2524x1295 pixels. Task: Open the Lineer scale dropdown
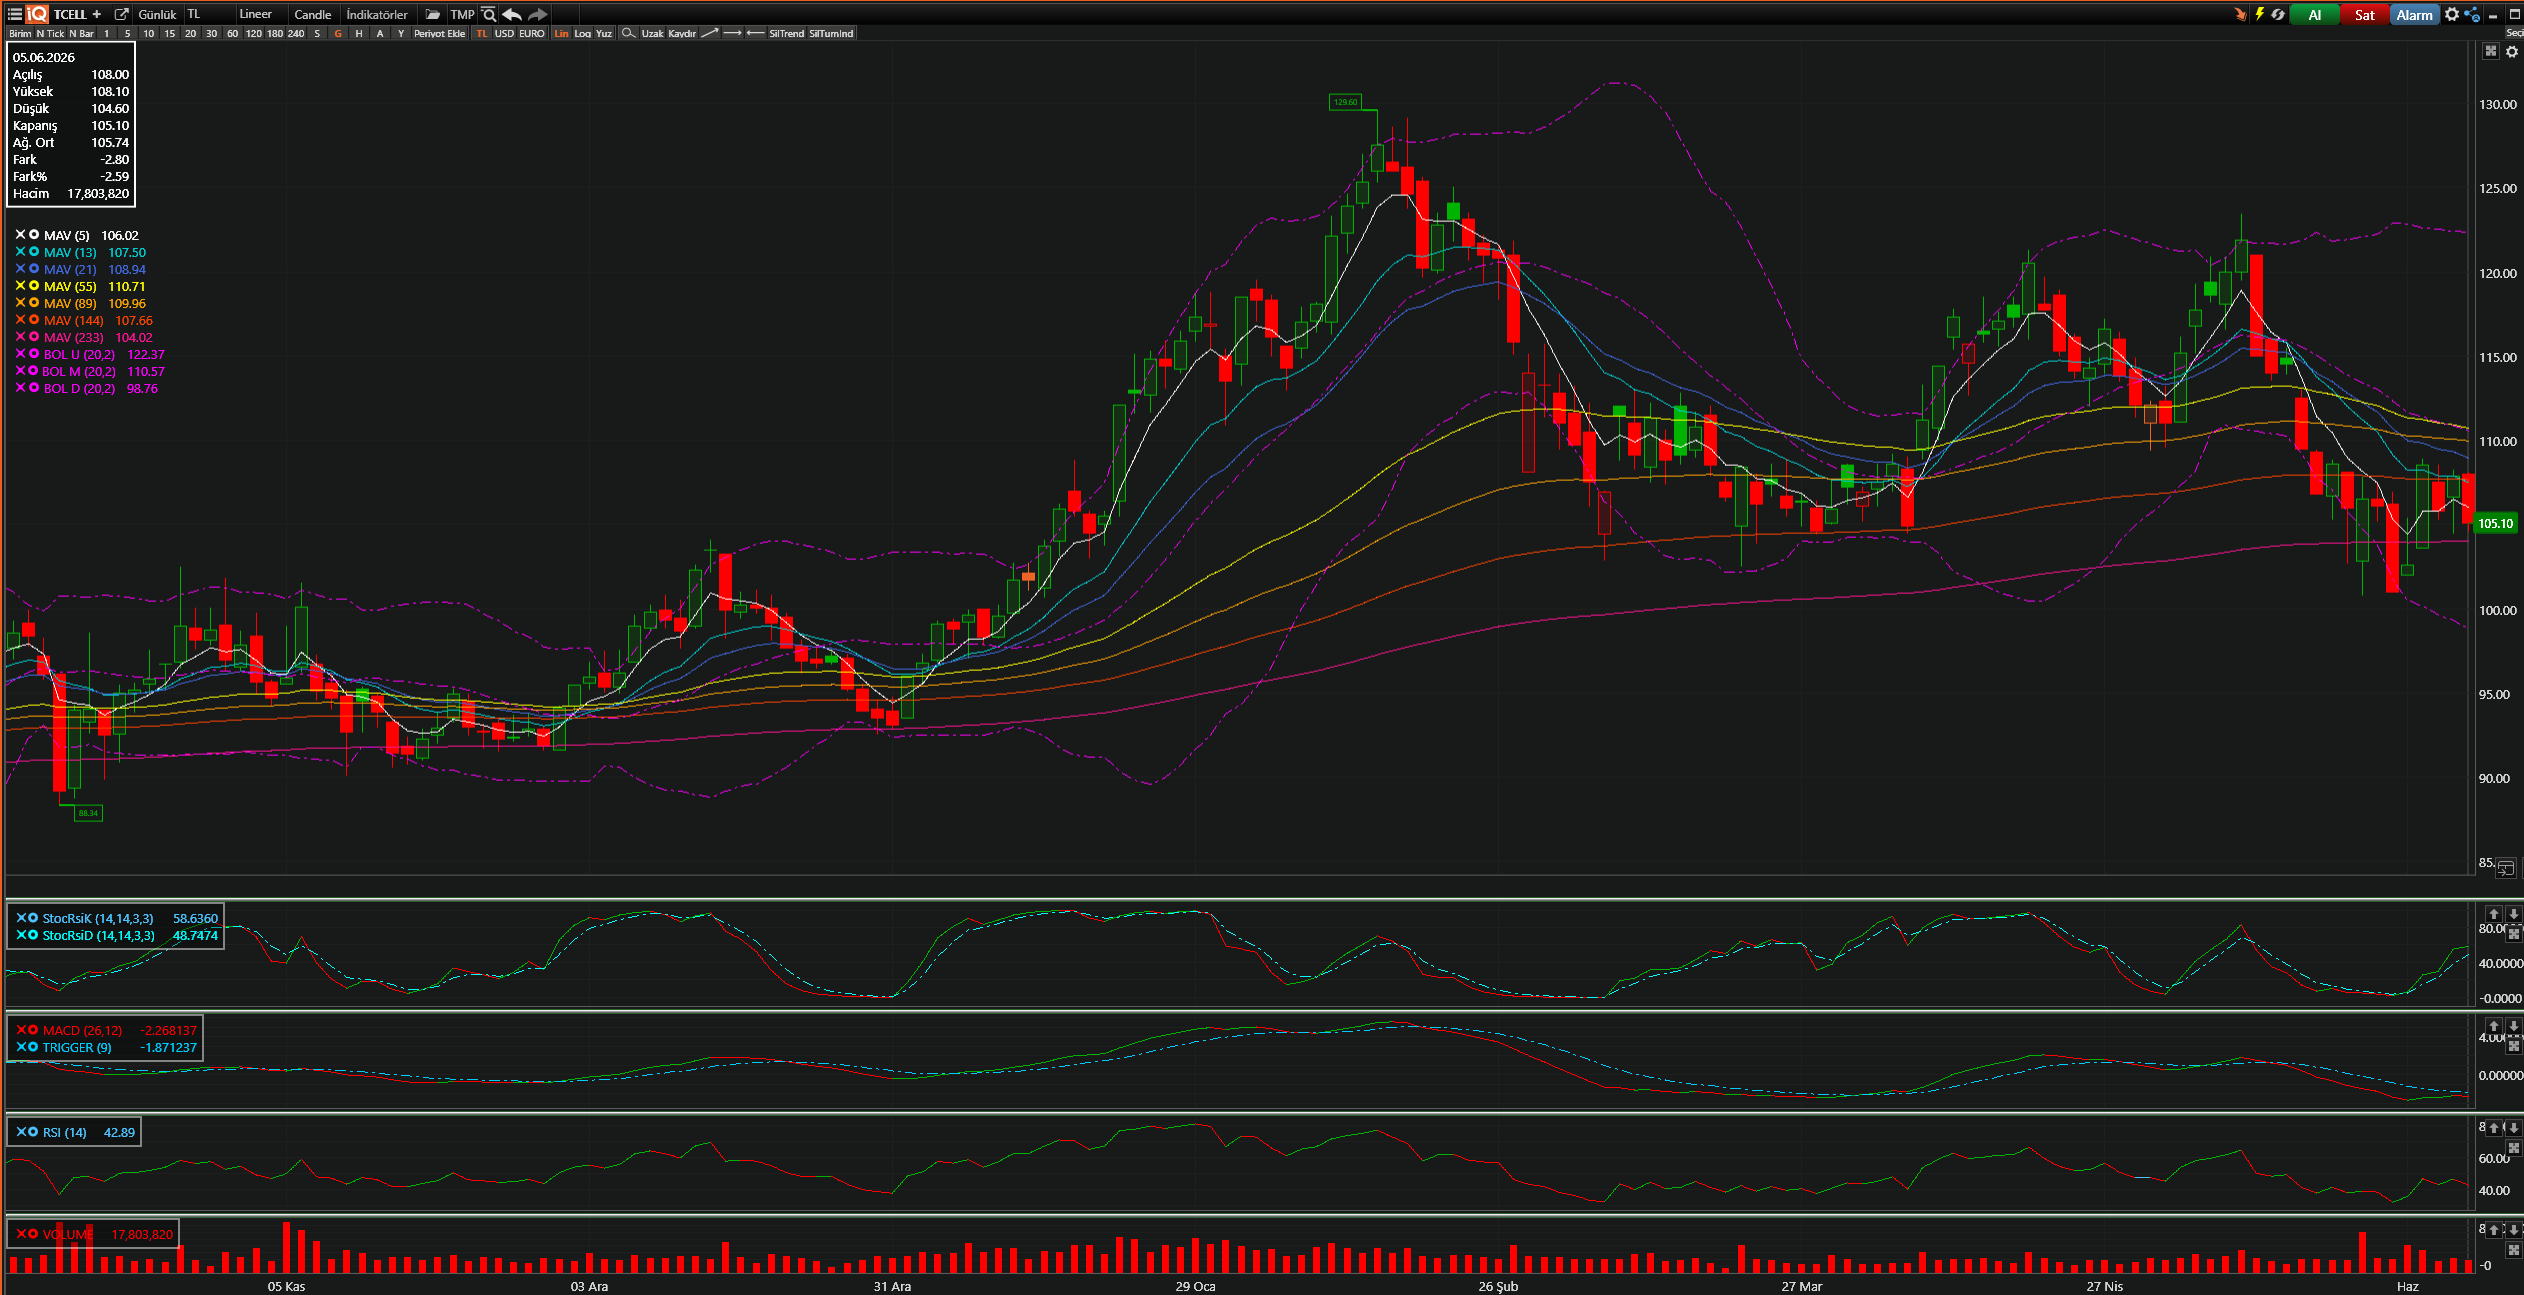tap(260, 14)
